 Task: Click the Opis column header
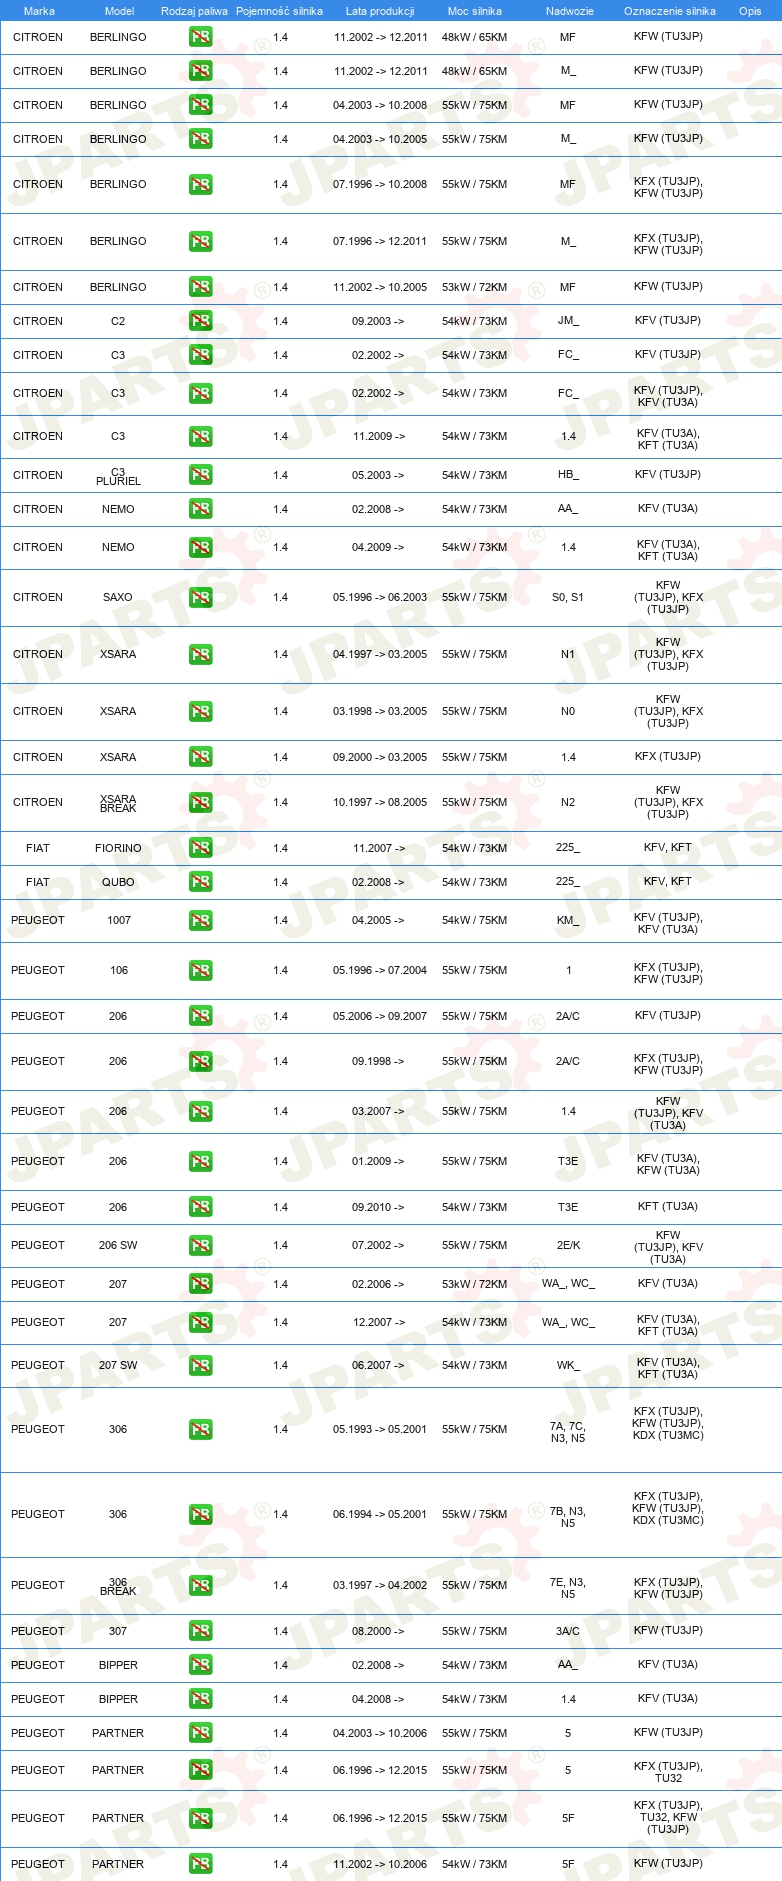tap(750, 11)
